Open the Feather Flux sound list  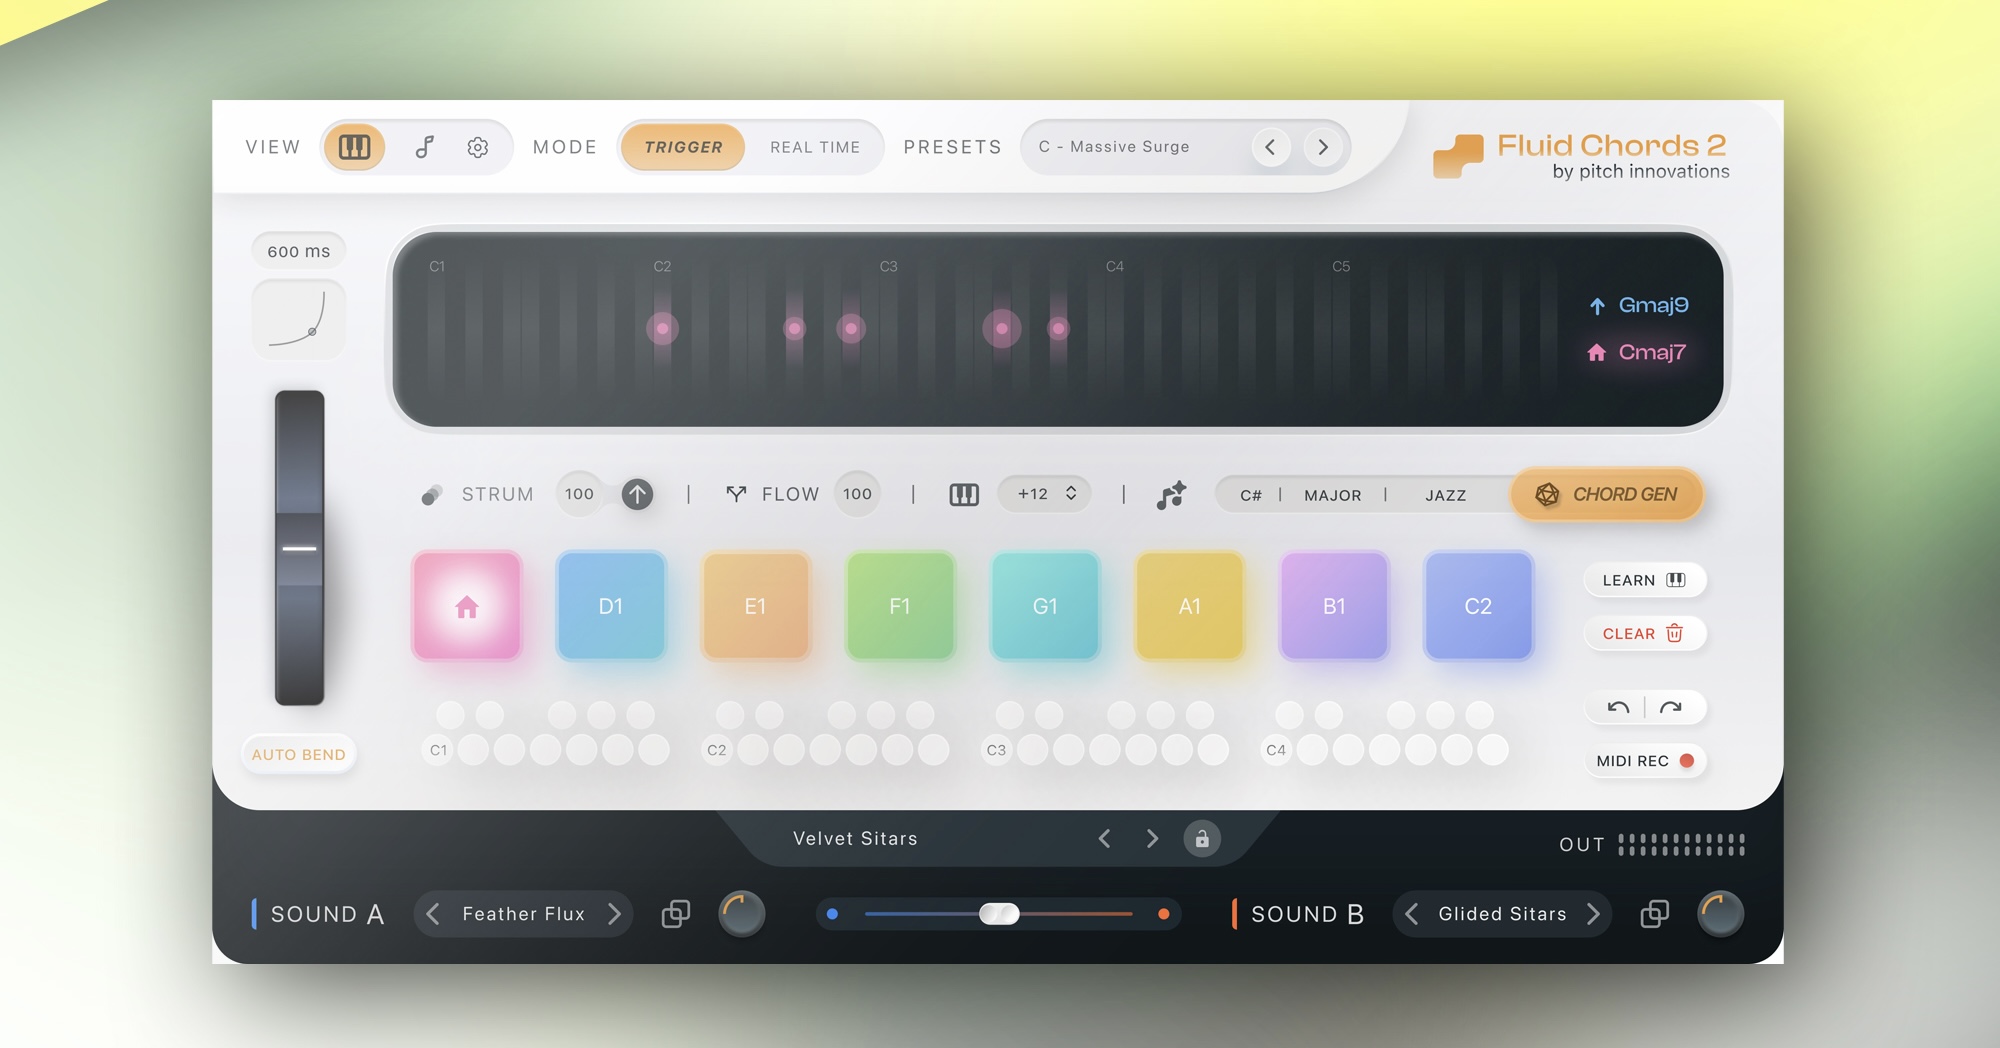(x=523, y=914)
